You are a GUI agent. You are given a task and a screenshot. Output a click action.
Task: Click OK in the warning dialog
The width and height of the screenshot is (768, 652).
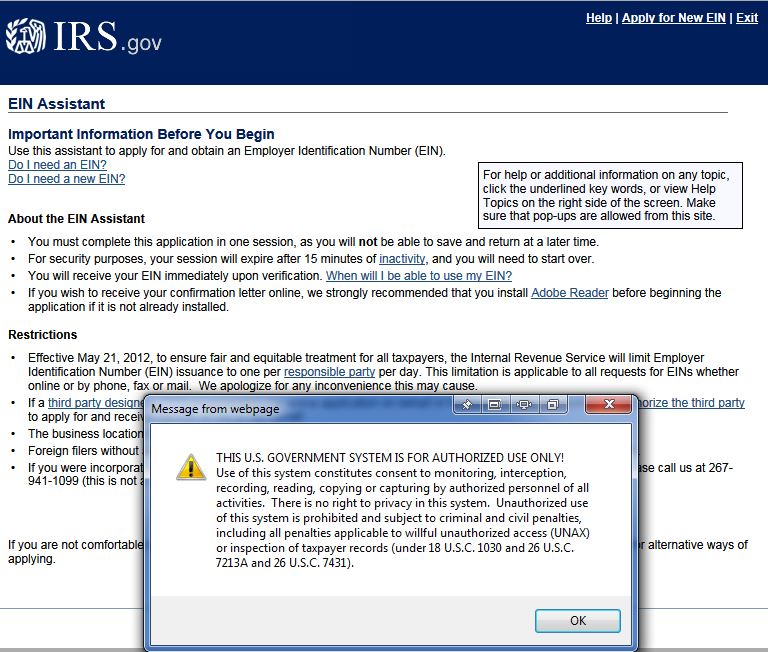pyautogui.click(x=577, y=621)
